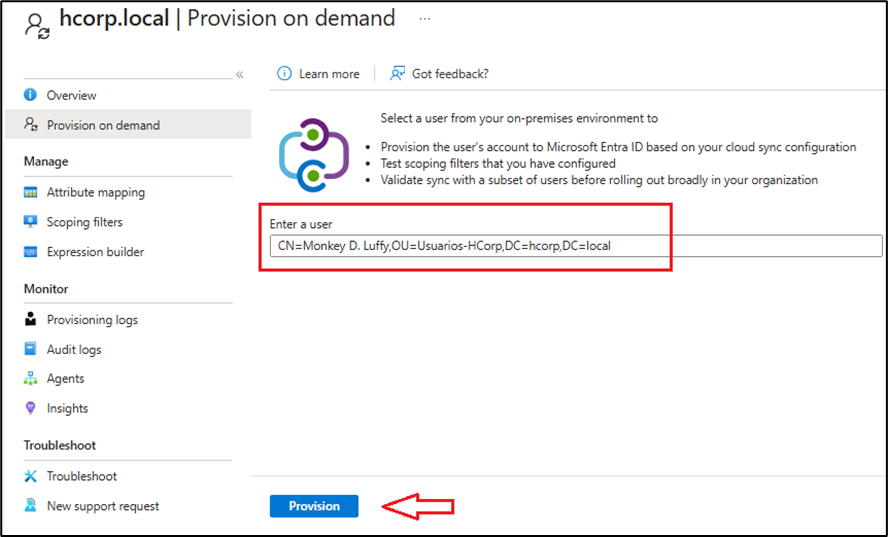Click the Attribute mapping icon

[x=30, y=193]
